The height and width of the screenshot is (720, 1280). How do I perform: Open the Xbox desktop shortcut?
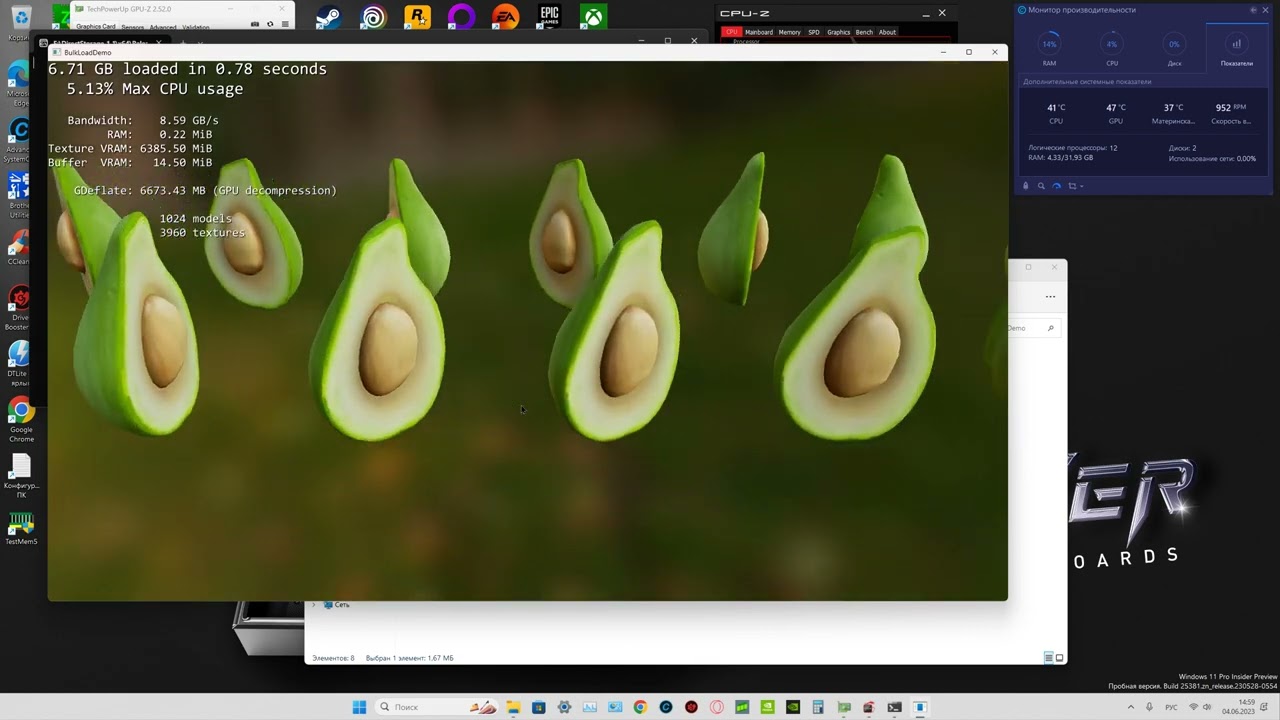click(594, 17)
